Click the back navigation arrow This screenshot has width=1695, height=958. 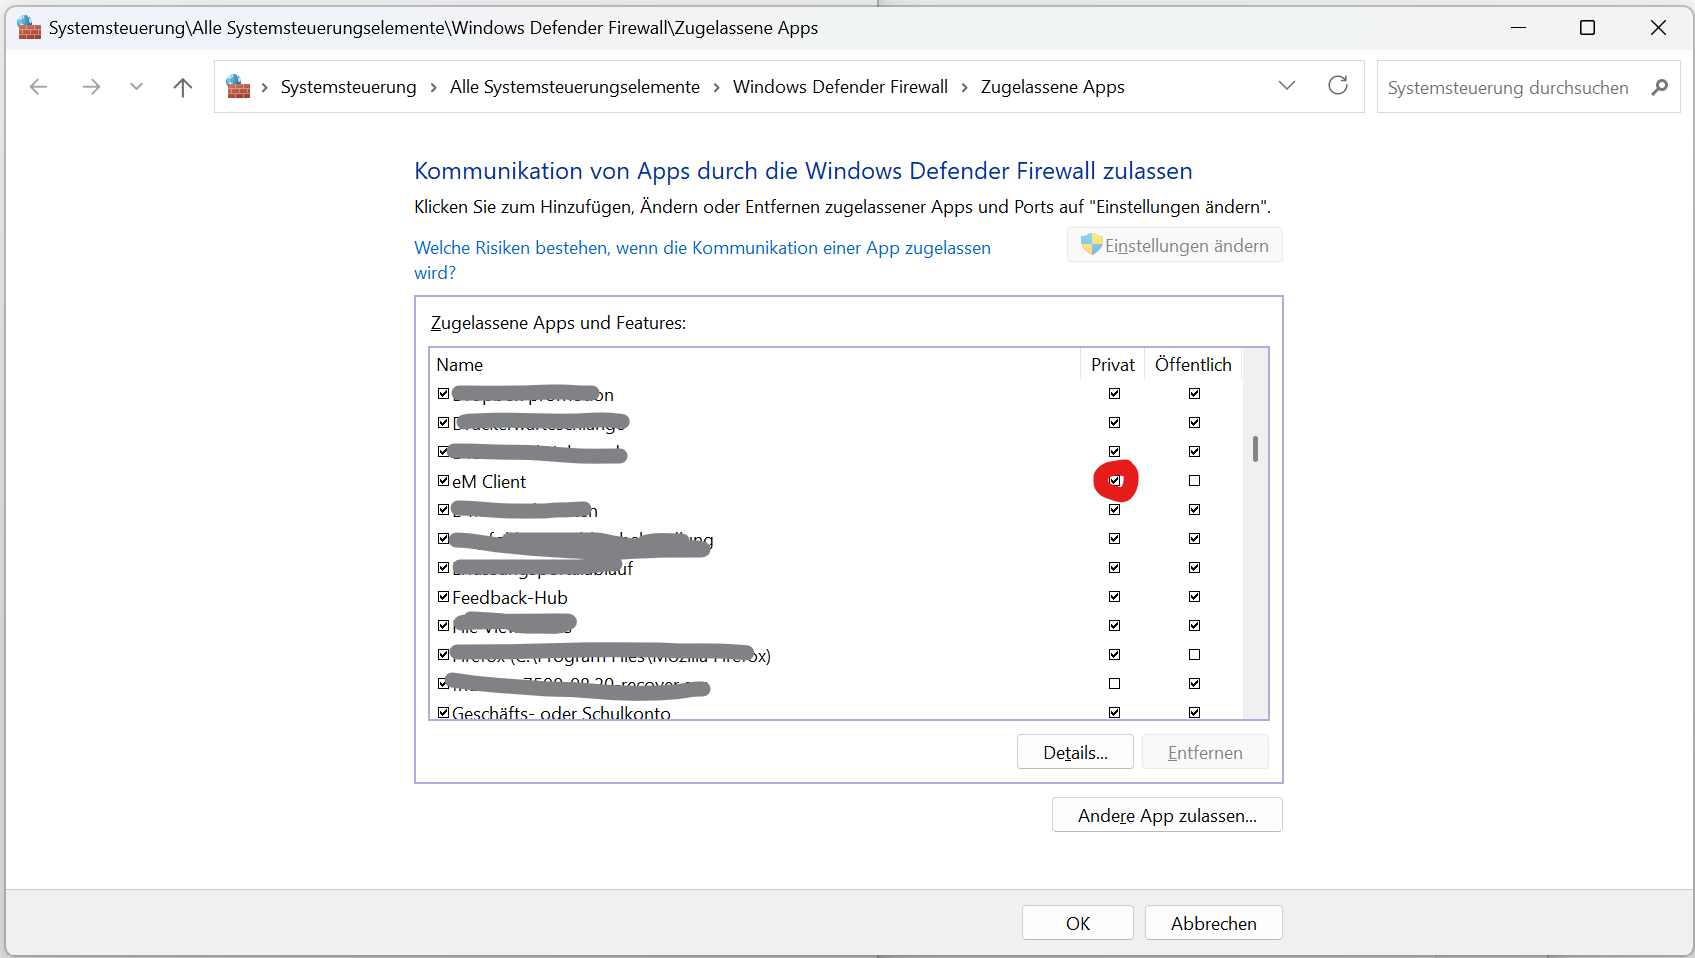[39, 87]
